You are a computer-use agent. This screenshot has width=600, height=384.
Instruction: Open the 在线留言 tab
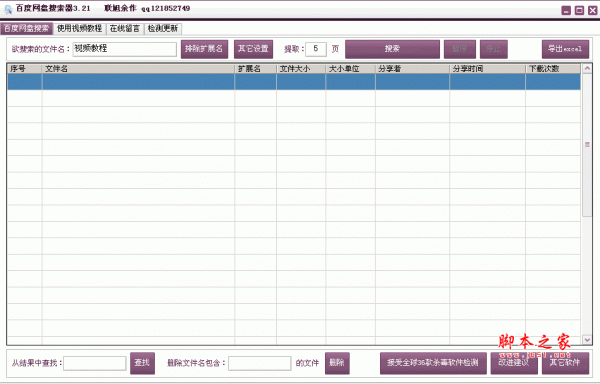pyautogui.click(x=125, y=29)
